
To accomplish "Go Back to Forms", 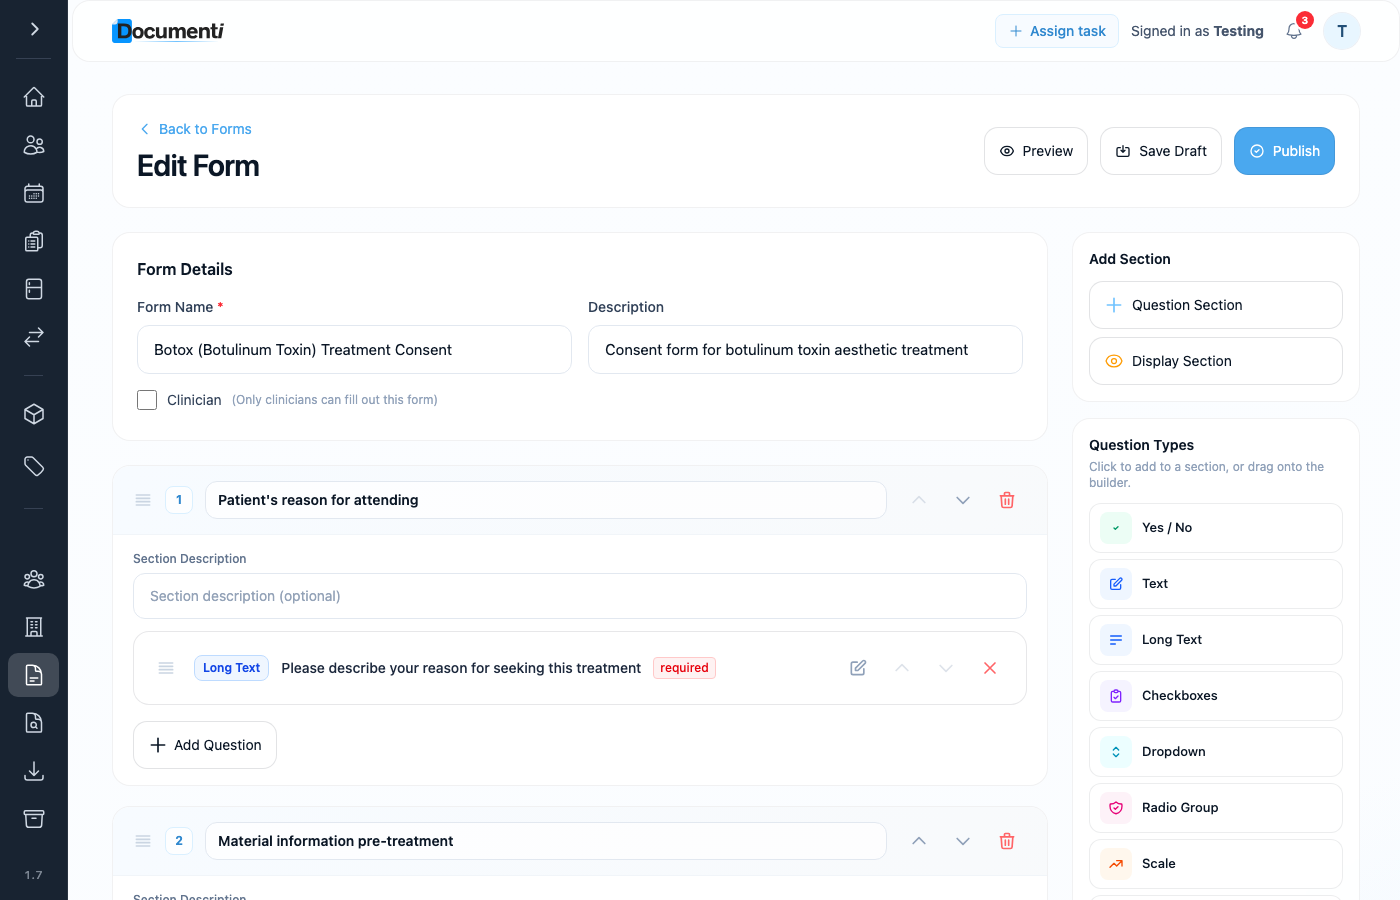I will tap(195, 129).
